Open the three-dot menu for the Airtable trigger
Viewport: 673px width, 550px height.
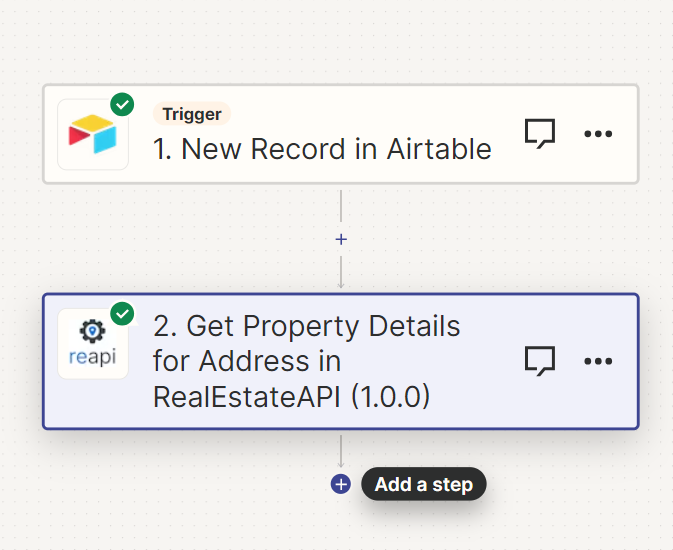598,134
